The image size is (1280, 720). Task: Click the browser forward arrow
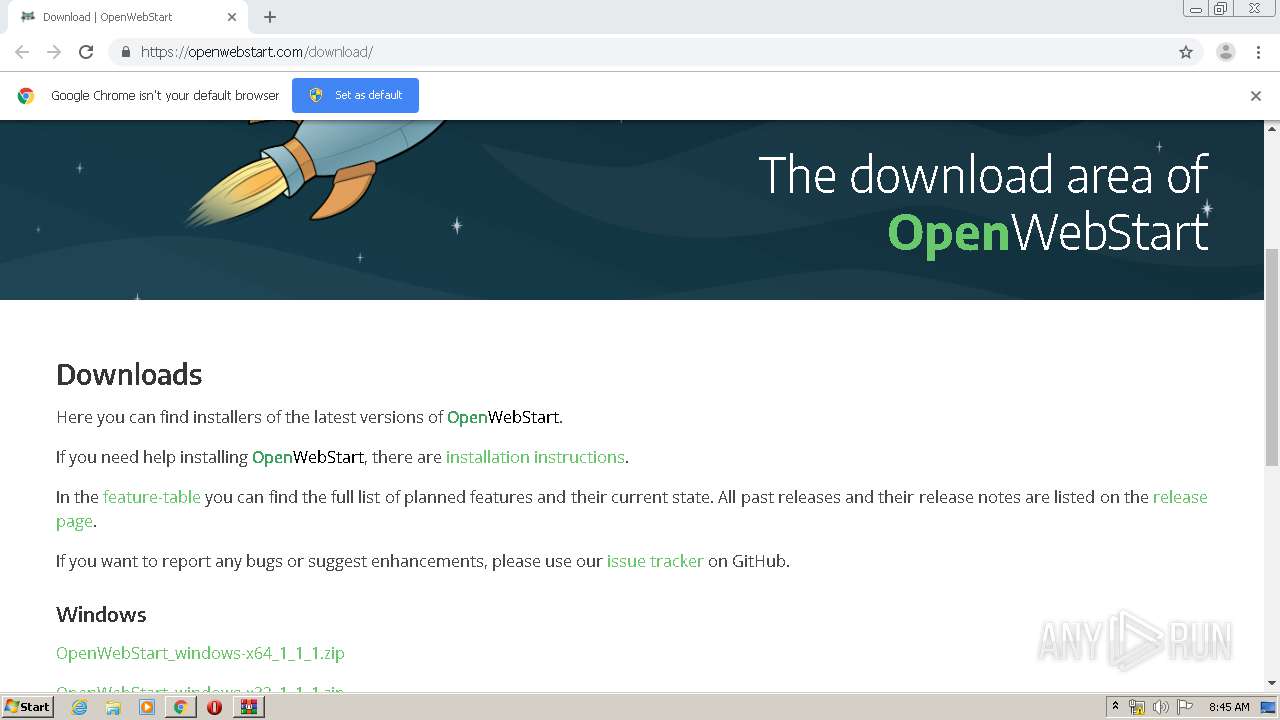[x=54, y=52]
